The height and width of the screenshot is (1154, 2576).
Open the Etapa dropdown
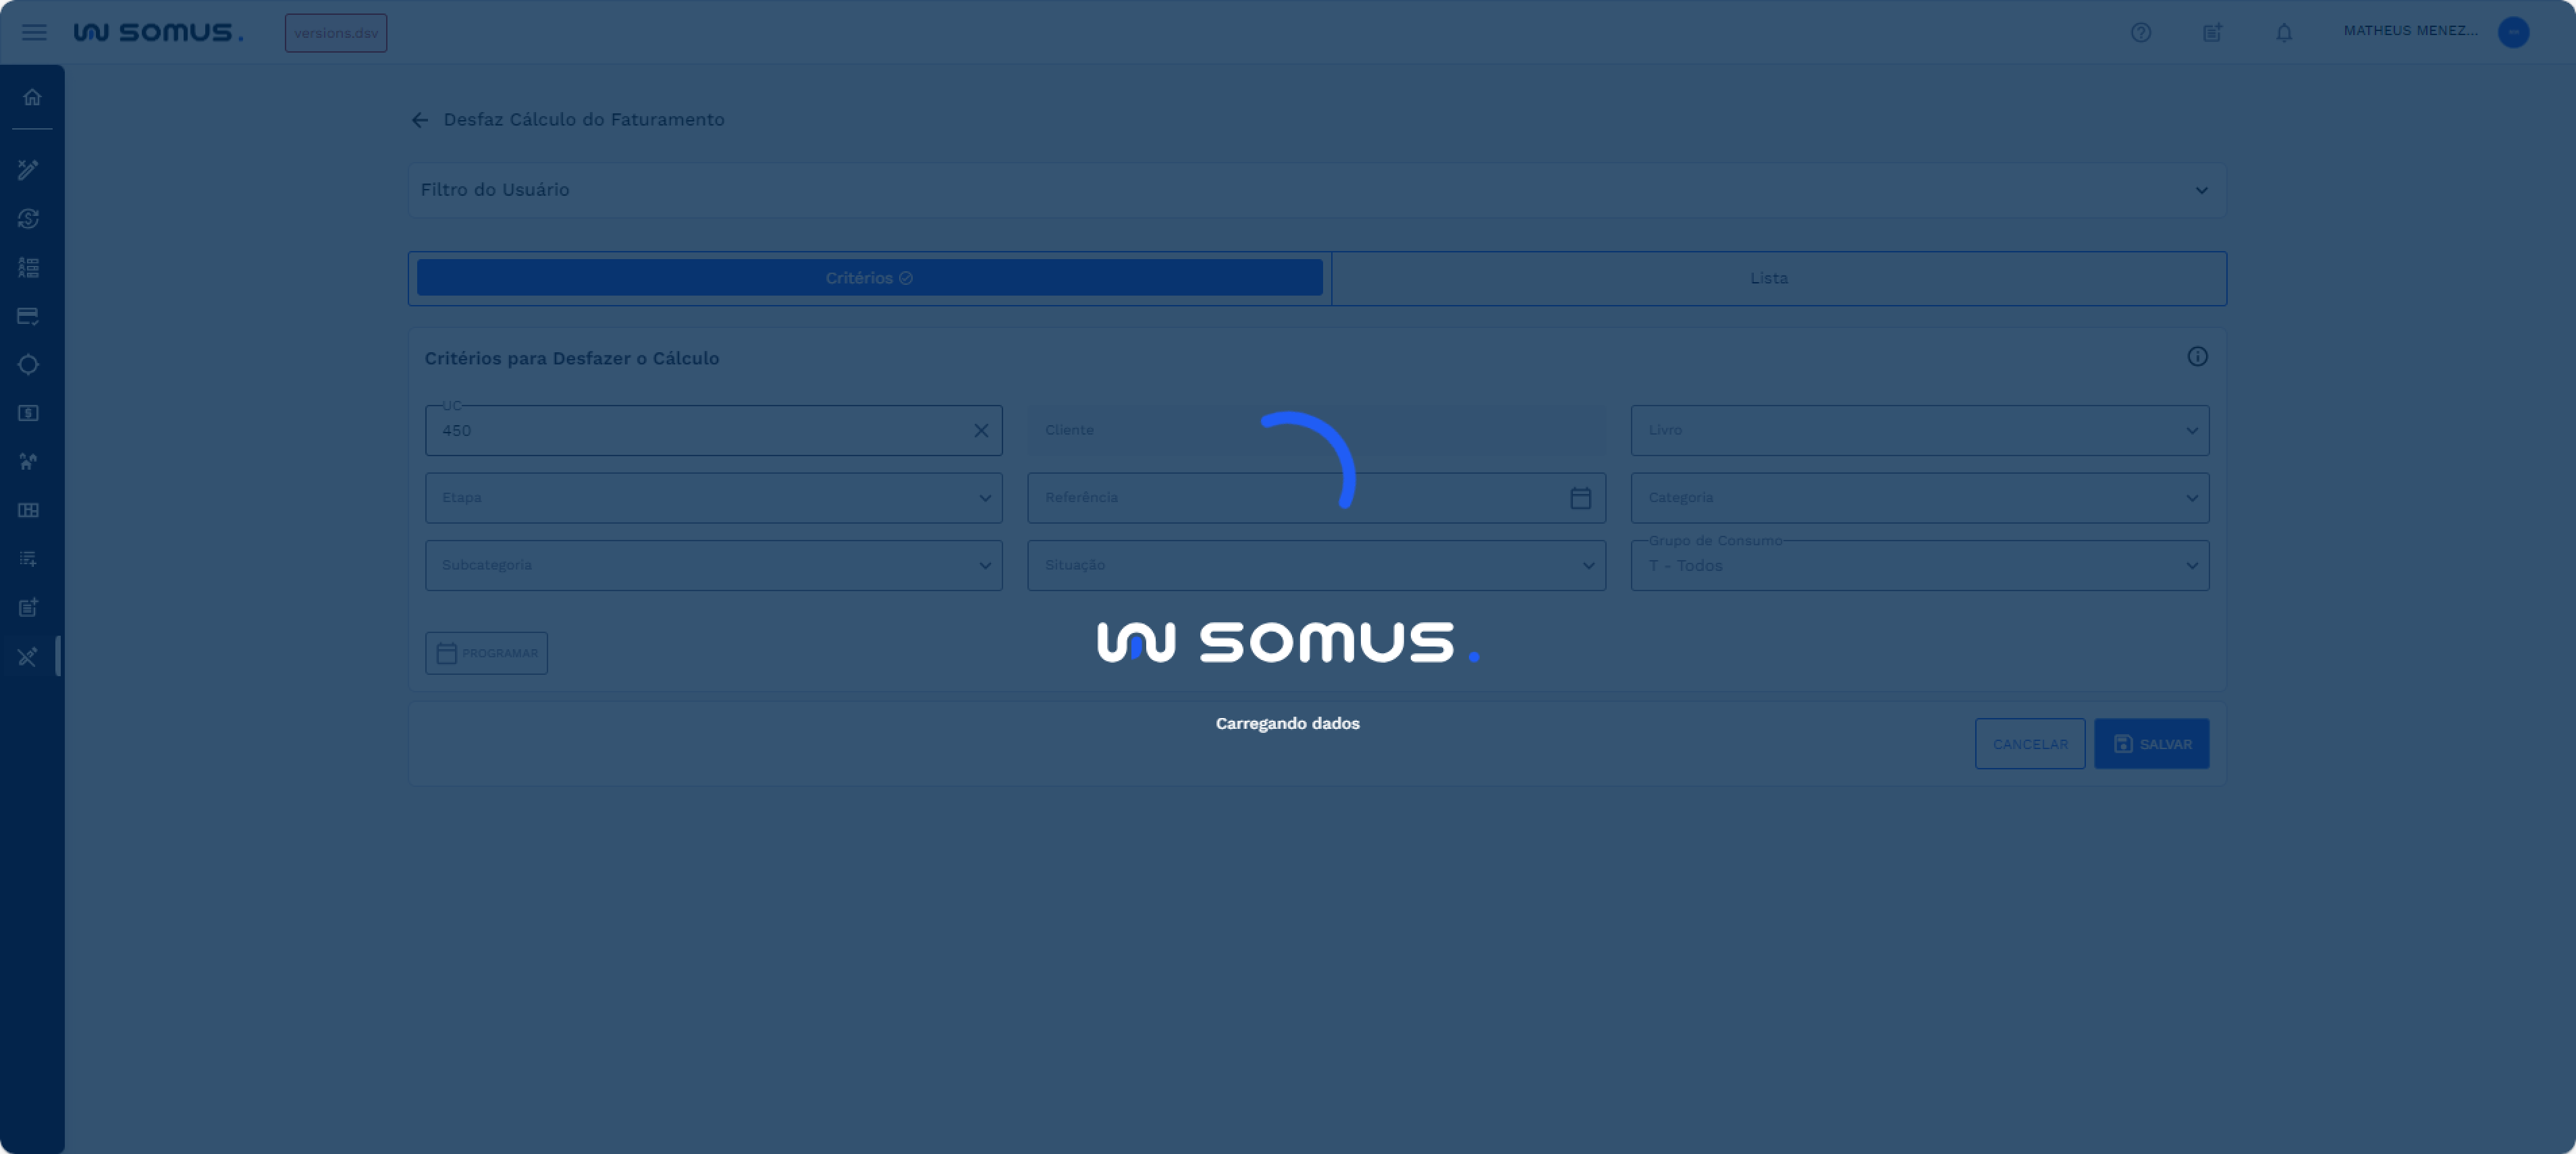713,498
